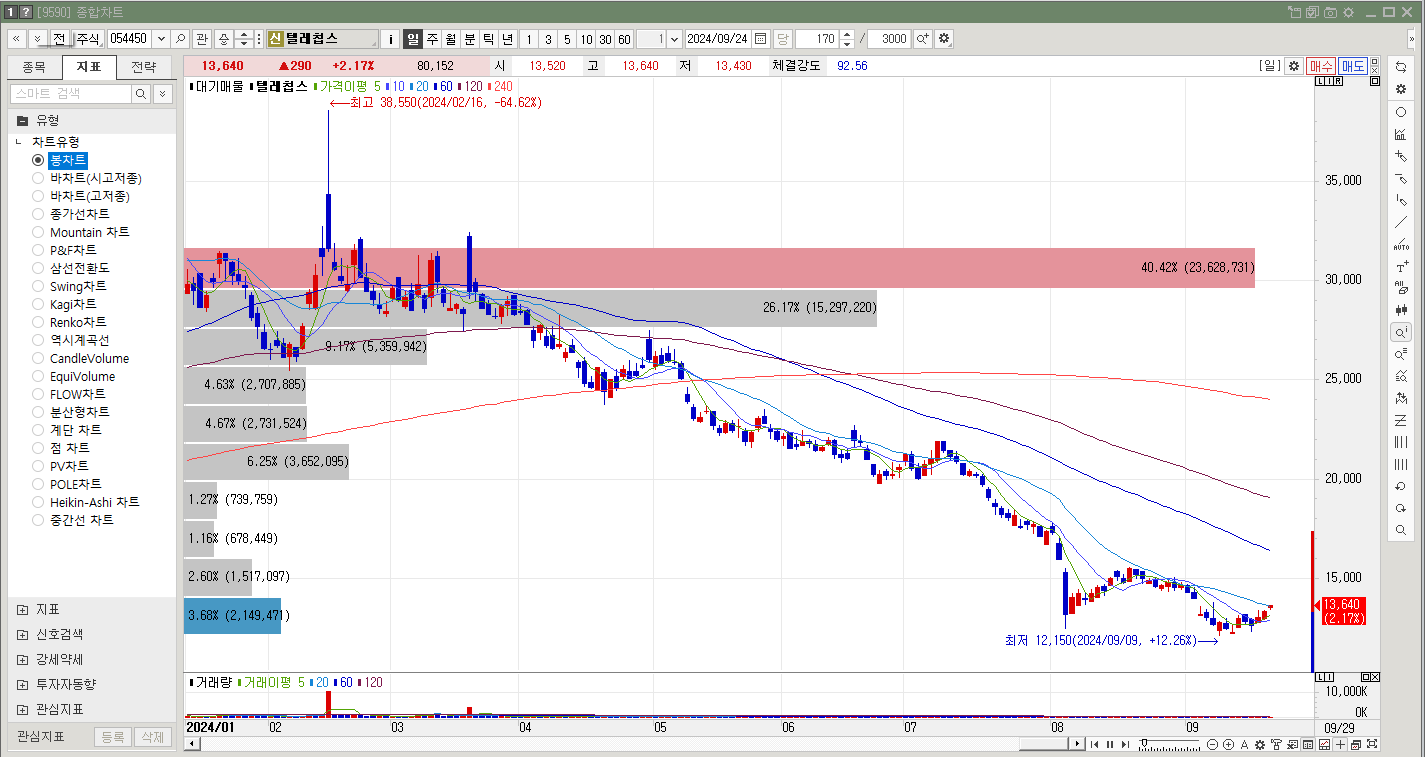Image resolution: width=1425 pixels, height=757 pixels.
Task: Select Heikin-Ashi 차트 radio option
Action: [x=38, y=502]
